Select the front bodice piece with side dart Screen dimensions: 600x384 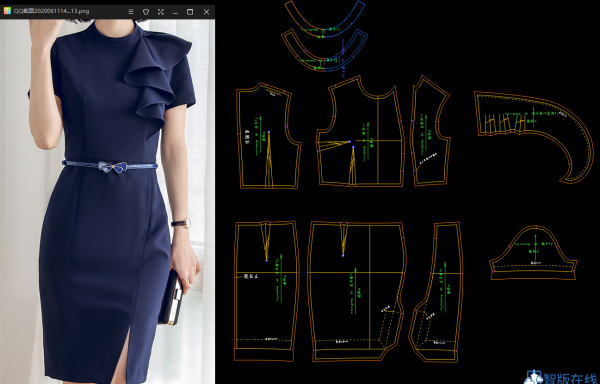[360, 131]
